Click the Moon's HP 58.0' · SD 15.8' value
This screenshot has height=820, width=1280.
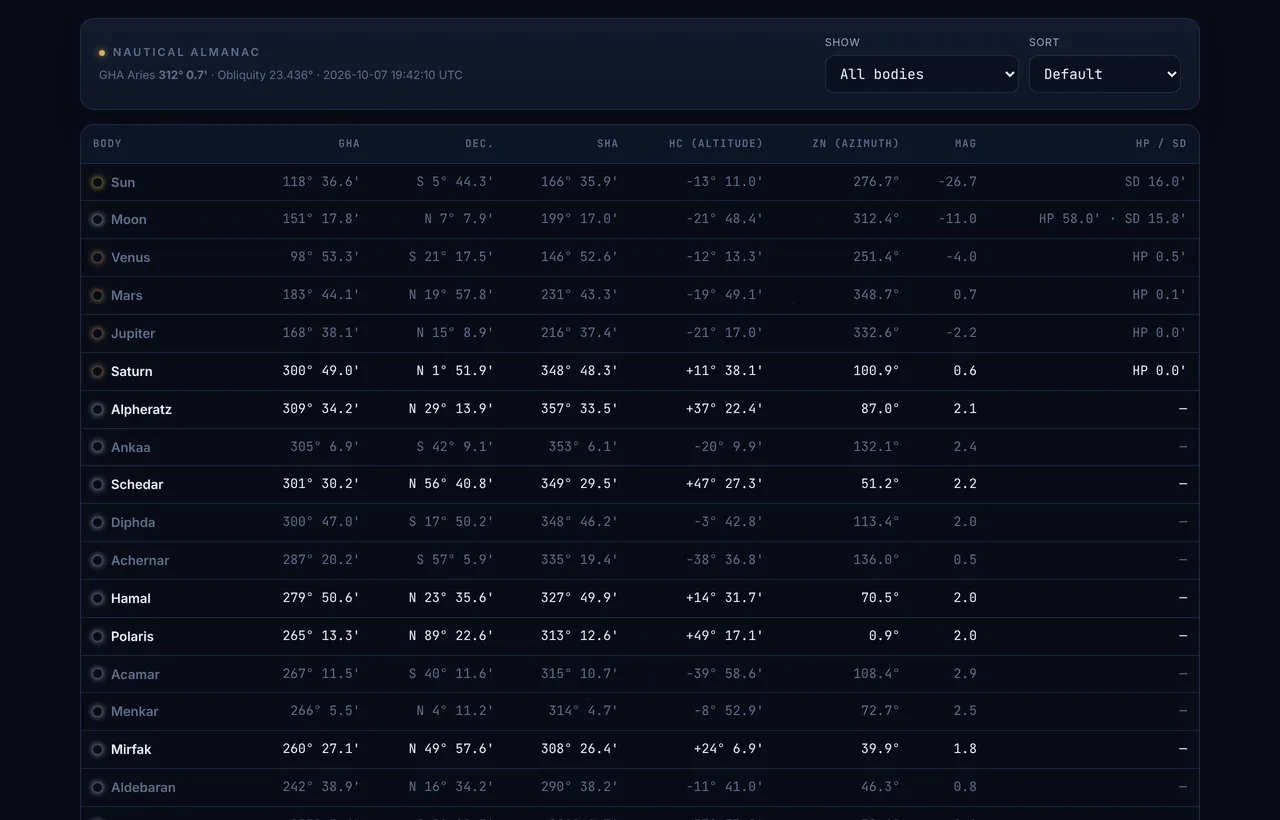[1113, 219]
